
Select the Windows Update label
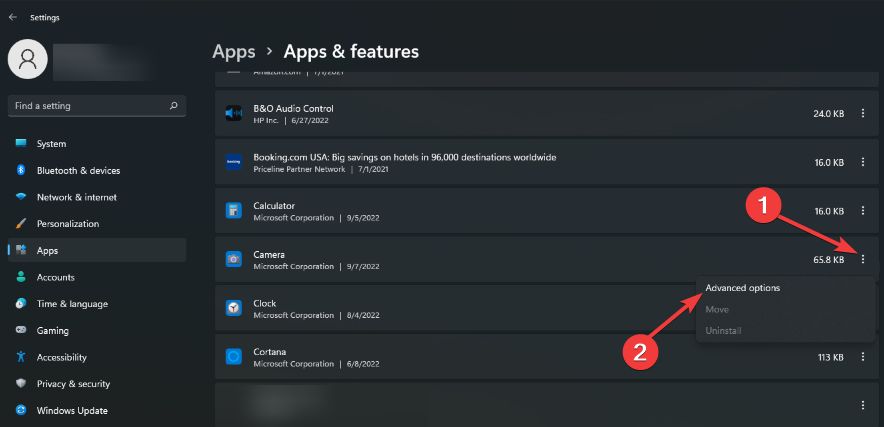[72, 411]
